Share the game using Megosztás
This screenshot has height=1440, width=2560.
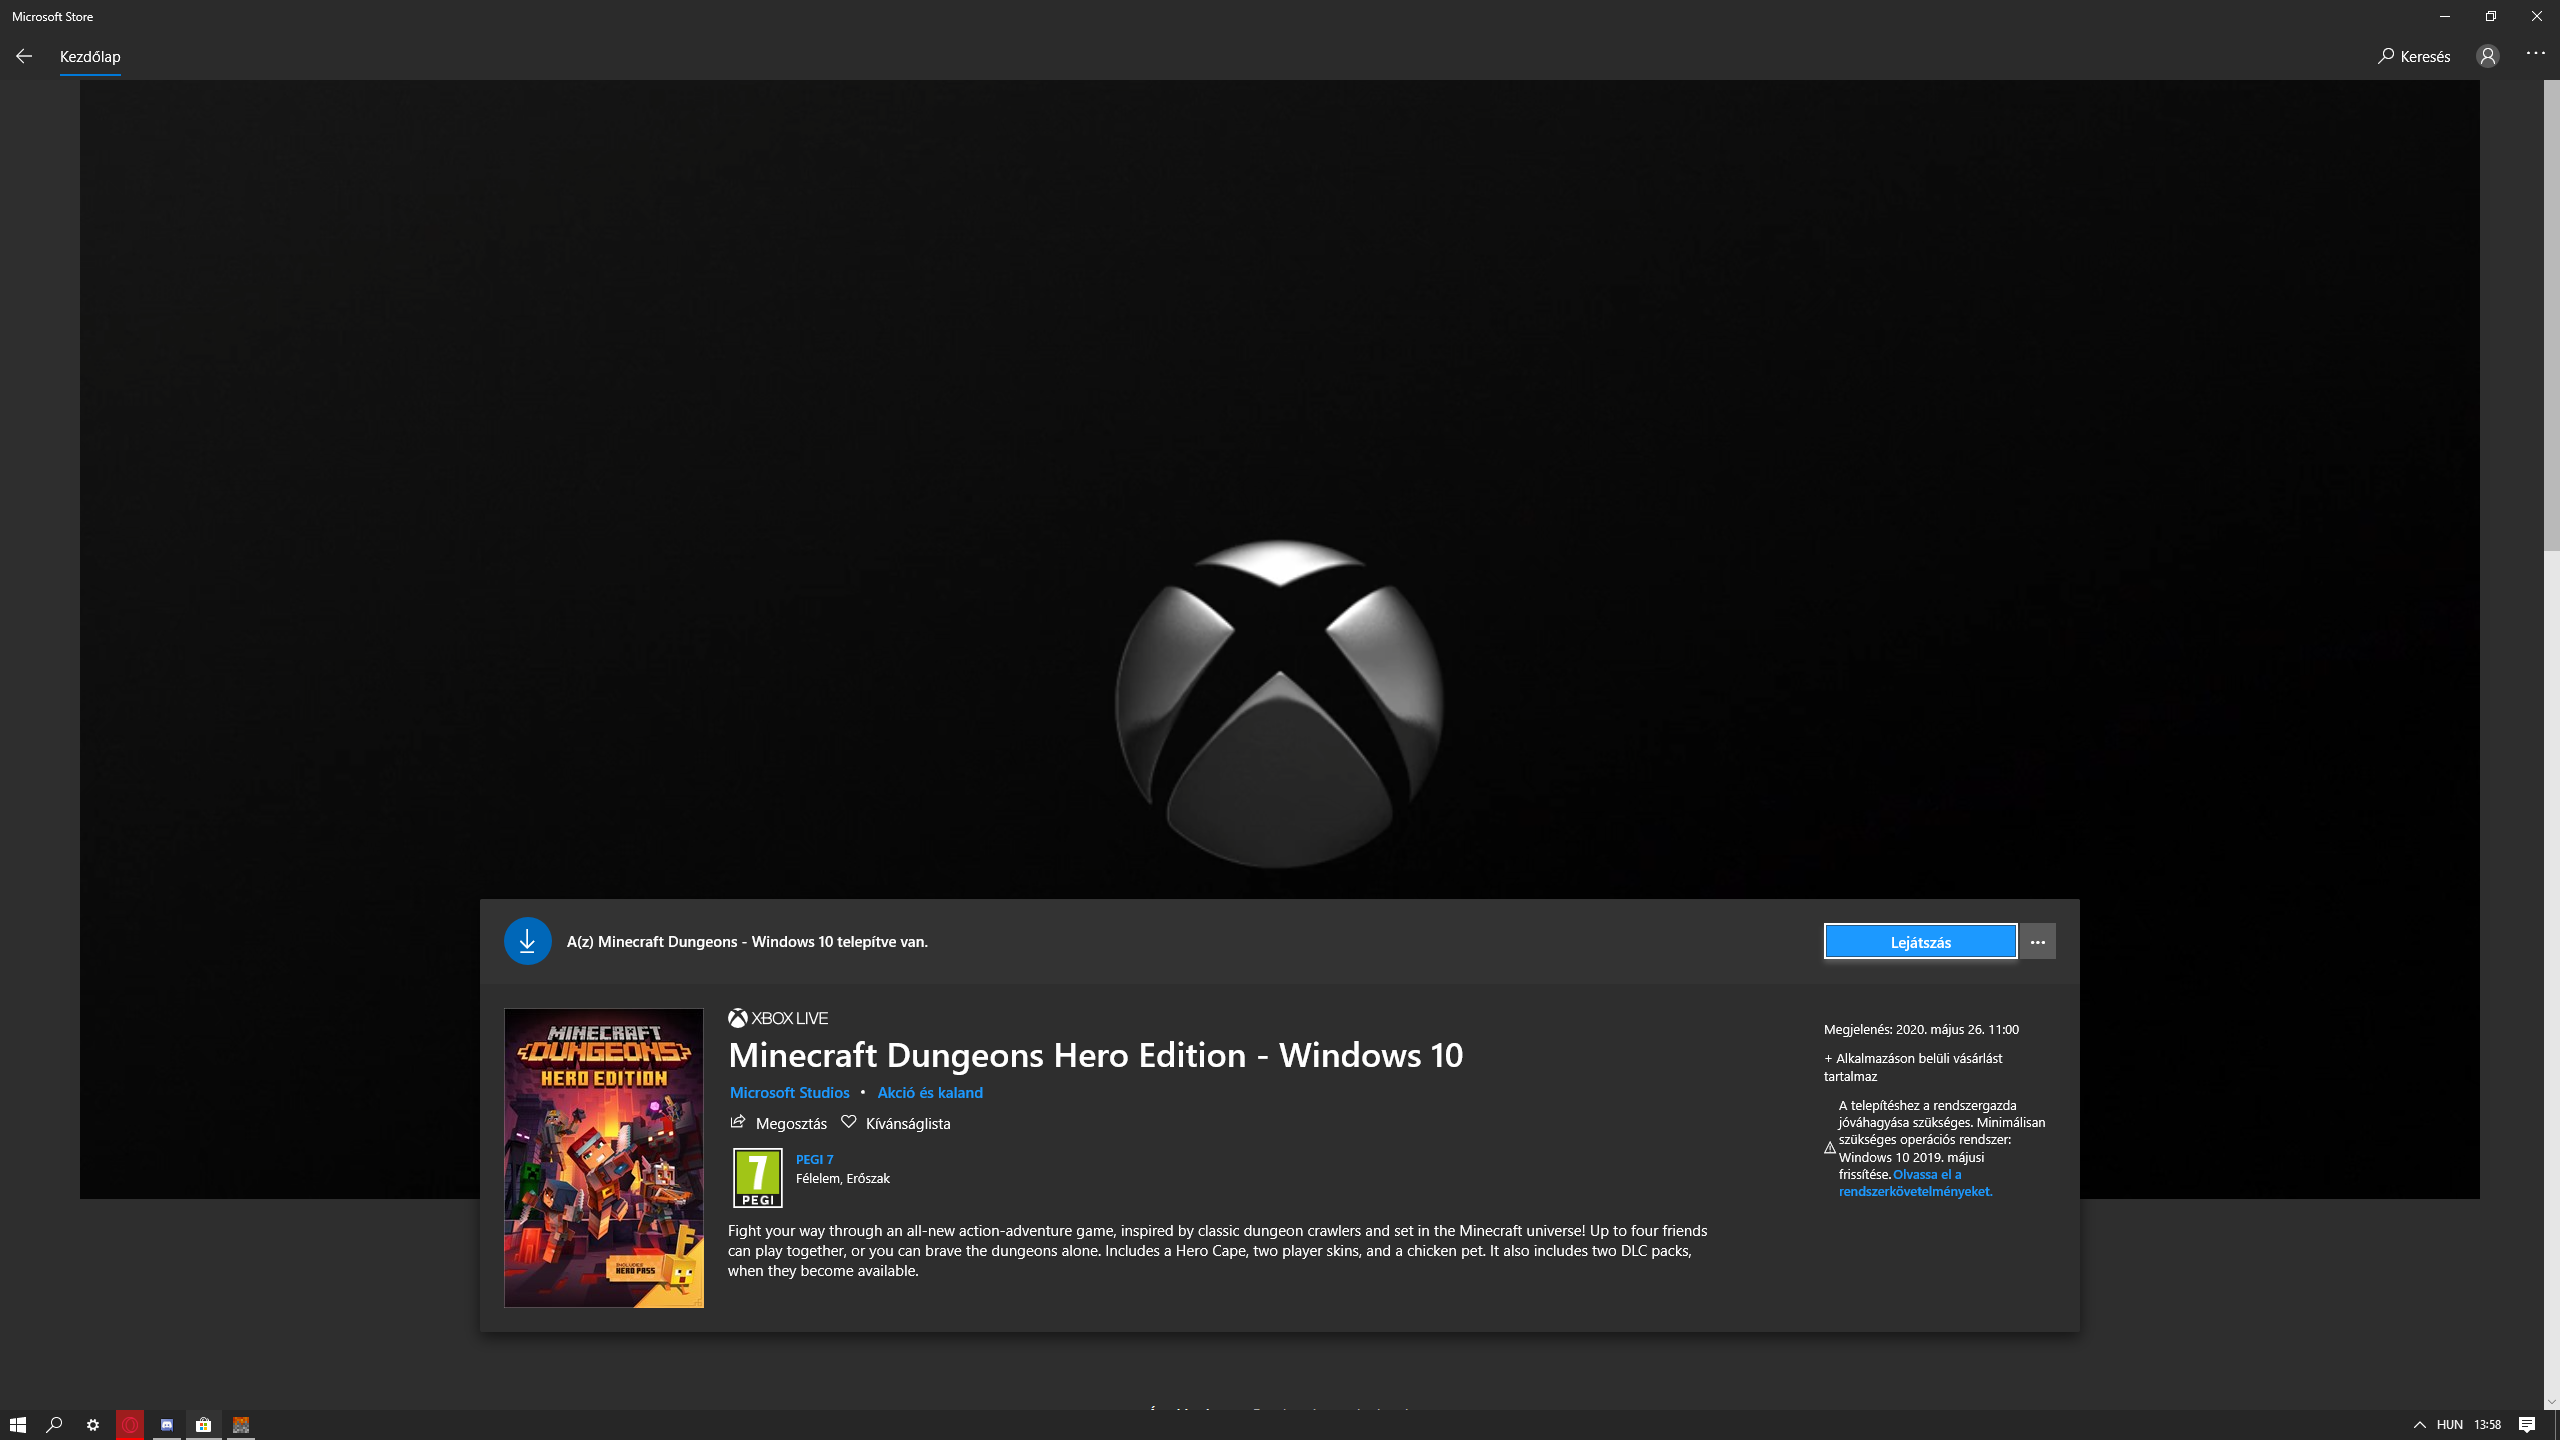point(779,1123)
